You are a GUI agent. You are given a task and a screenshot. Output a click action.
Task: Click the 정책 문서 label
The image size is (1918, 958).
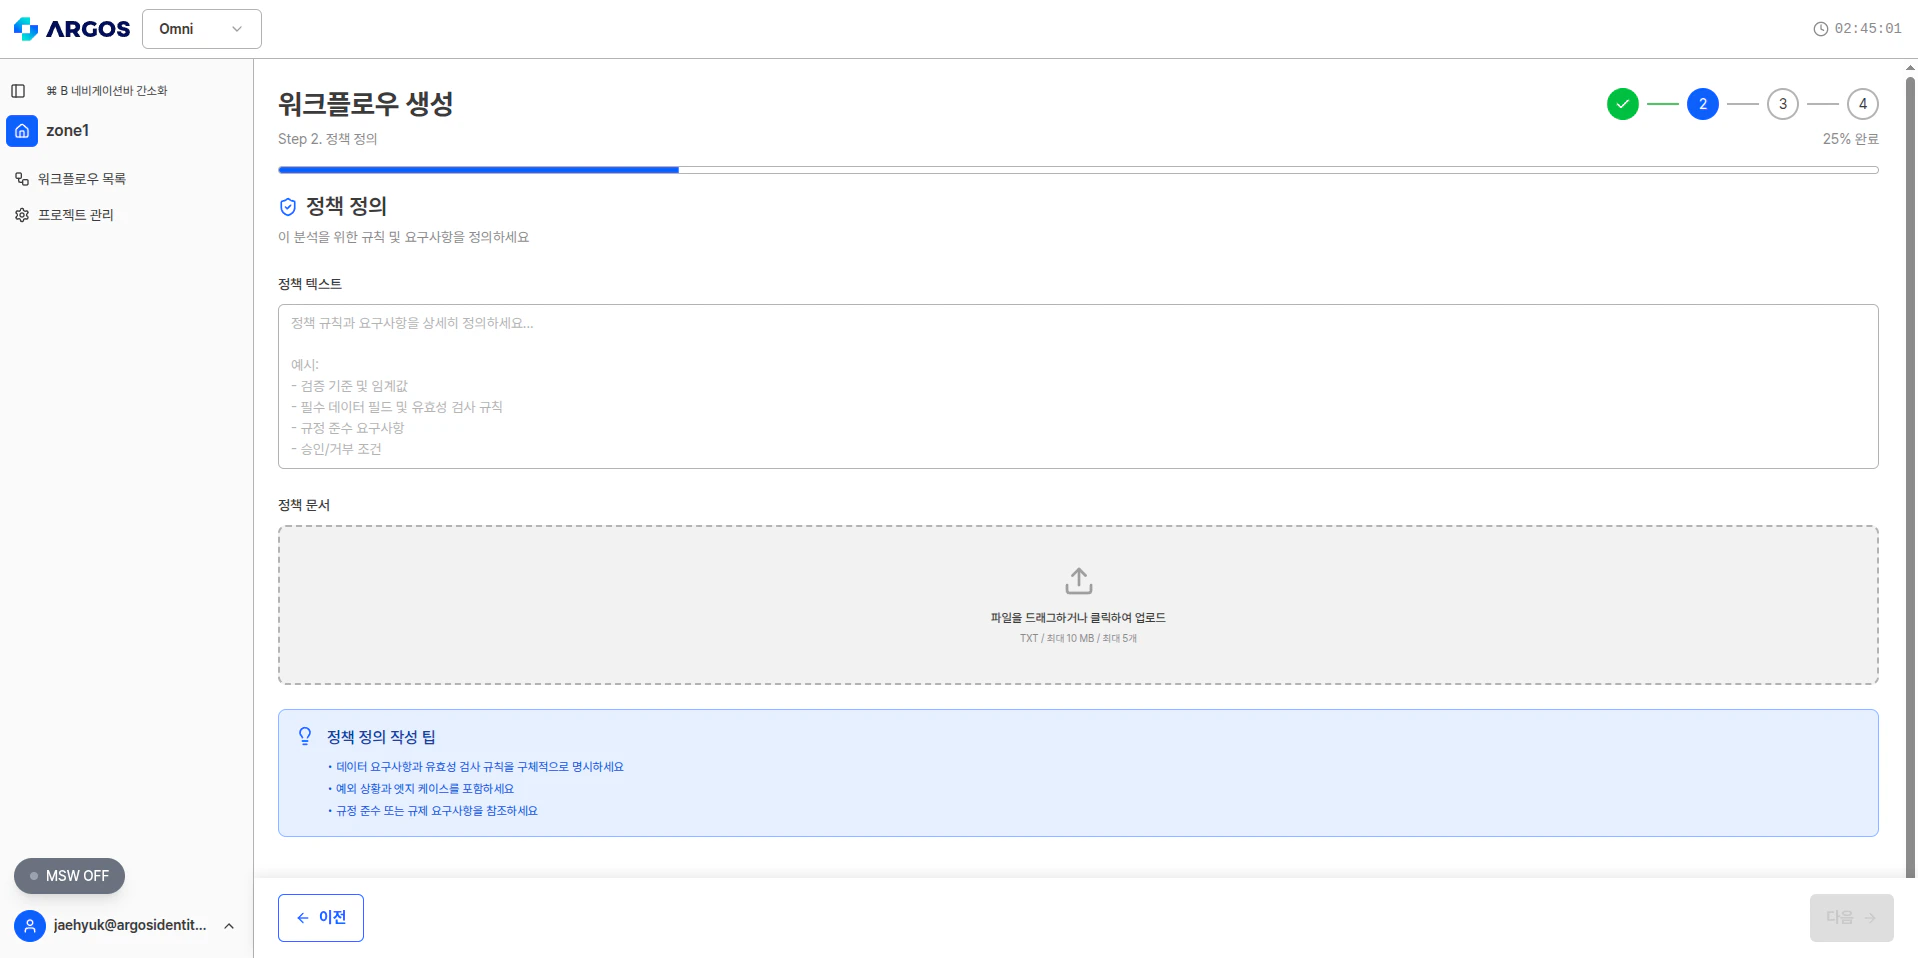(x=304, y=505)
